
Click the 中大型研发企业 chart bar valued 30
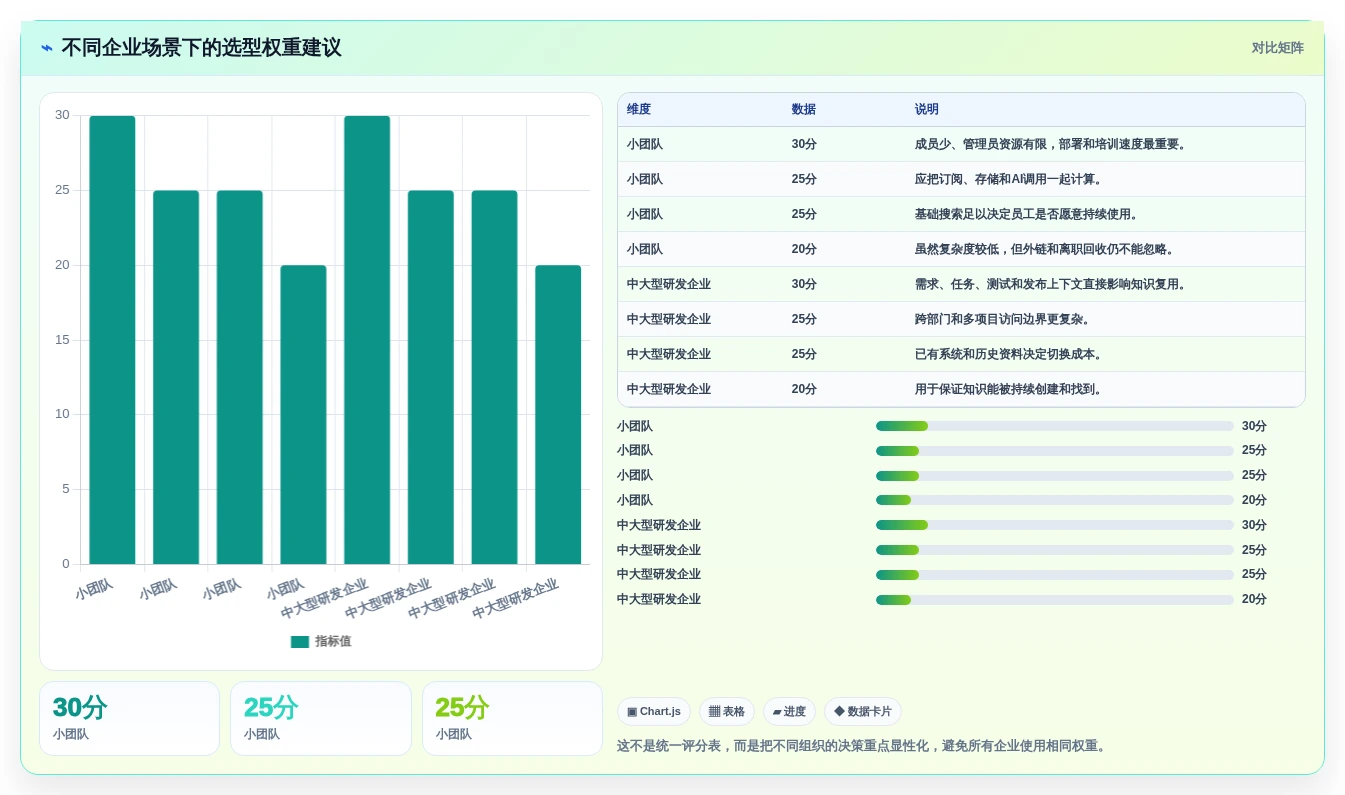[367, 340]
